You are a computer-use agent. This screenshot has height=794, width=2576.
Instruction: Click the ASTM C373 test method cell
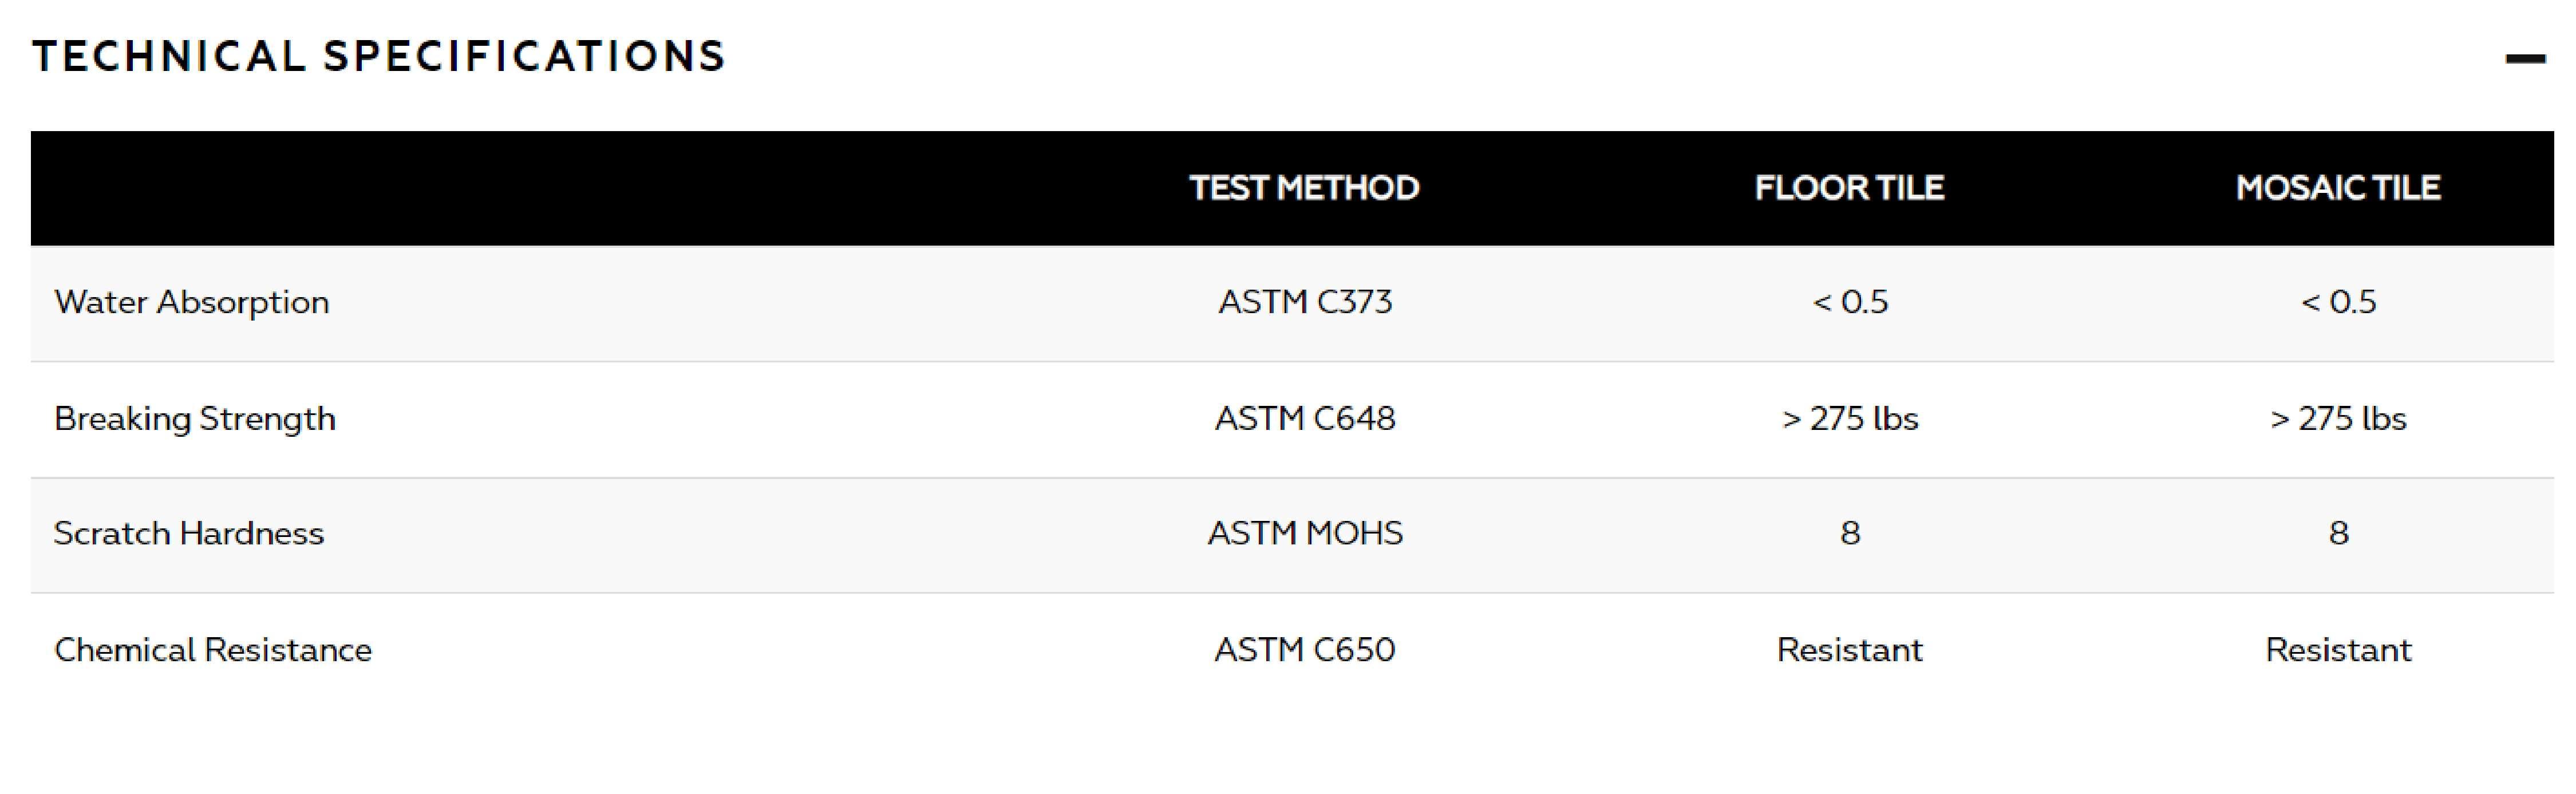[x=1304, y=302]
